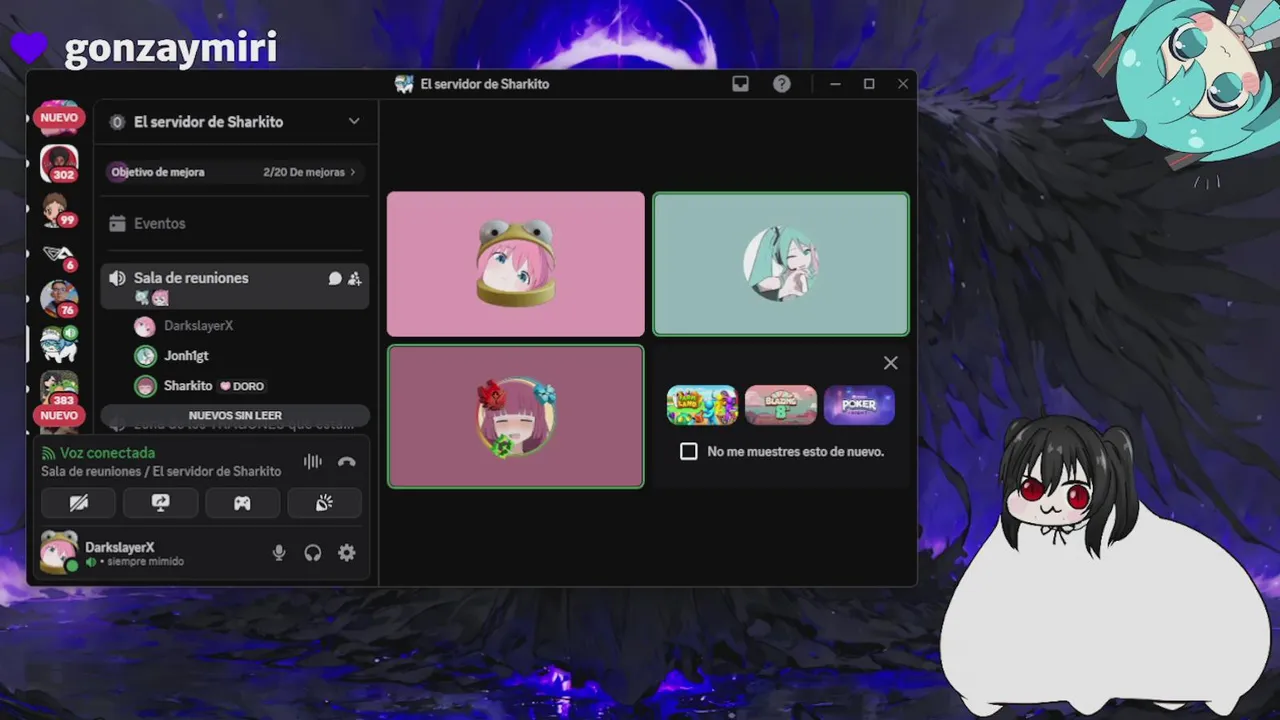
Task: Open the Sala de reuniones text chat
Action: coord(335,279)
